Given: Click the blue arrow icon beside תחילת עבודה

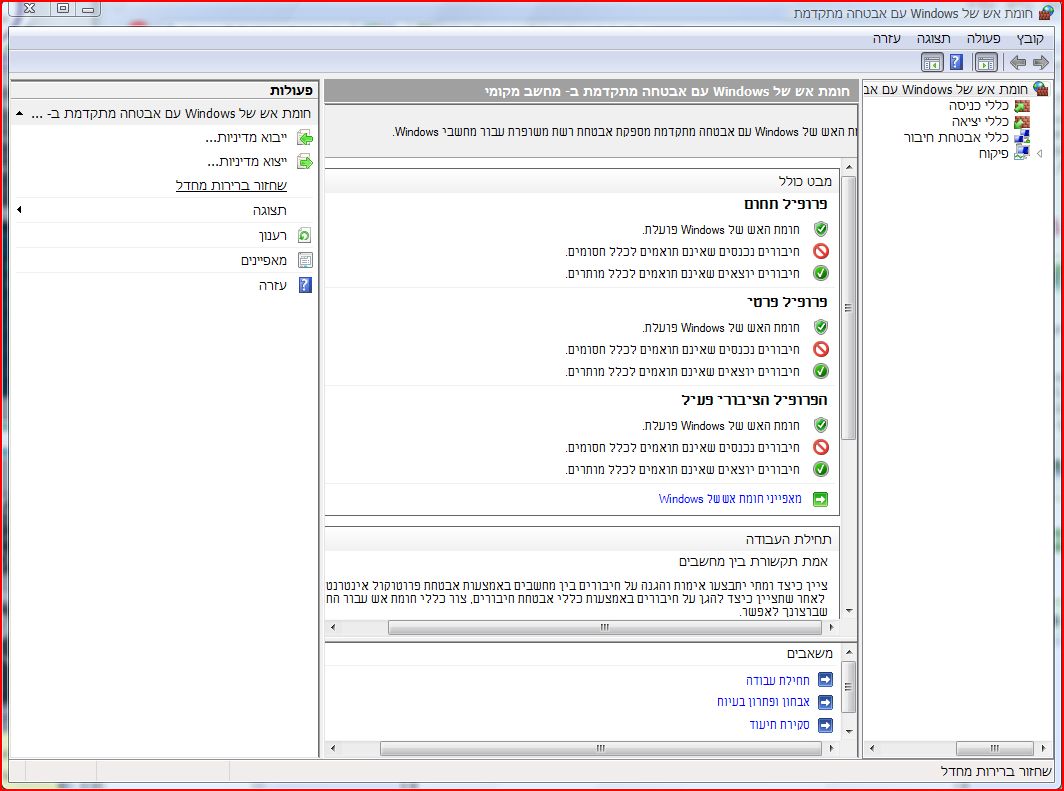Looking at the screenshot, I should [825, 680].
